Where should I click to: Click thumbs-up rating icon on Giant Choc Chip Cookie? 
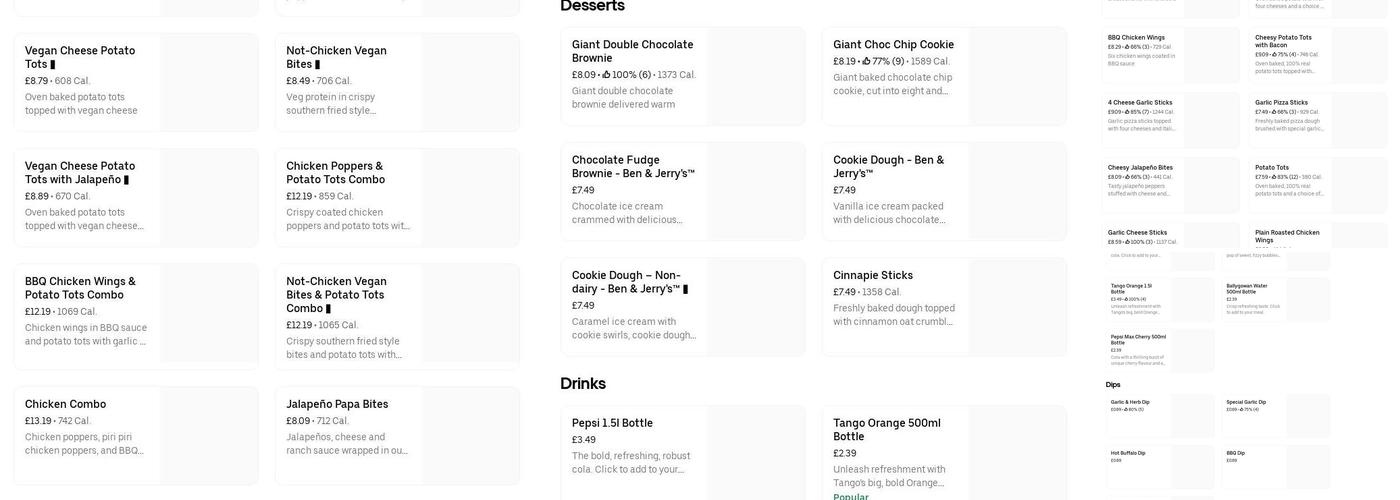867,61
